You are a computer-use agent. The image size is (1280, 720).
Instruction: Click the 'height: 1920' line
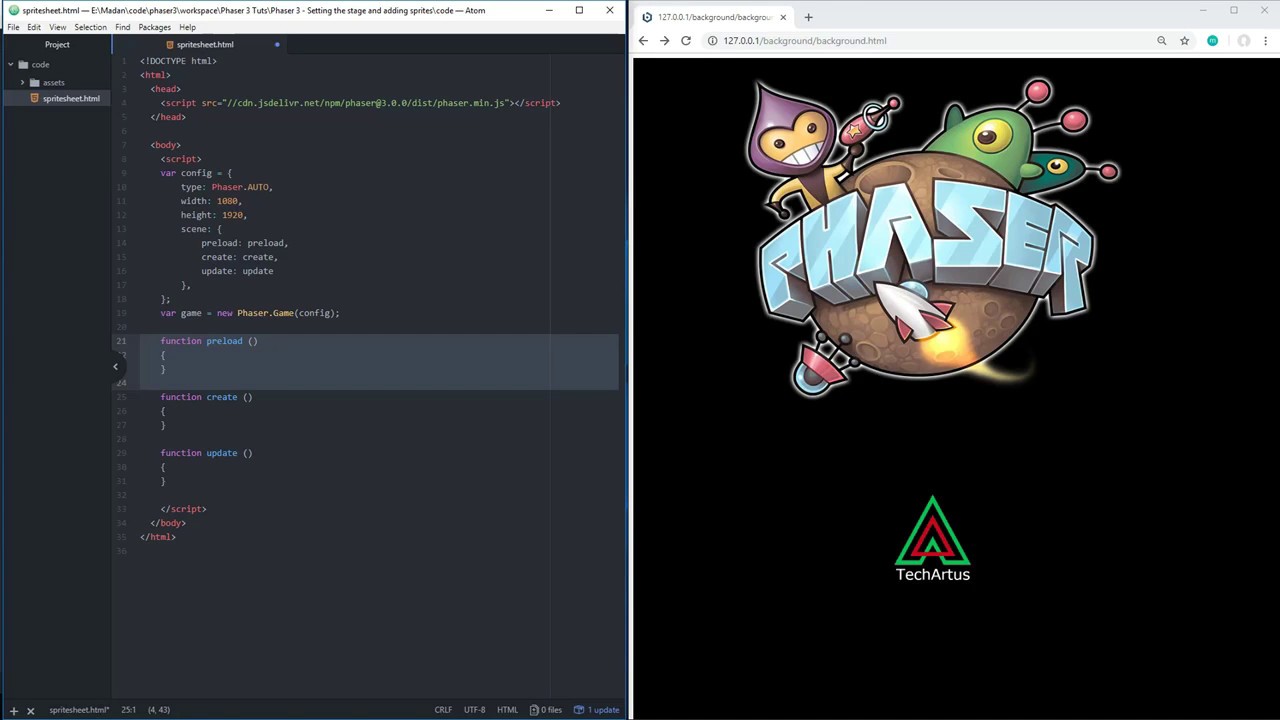pos(213,215)
